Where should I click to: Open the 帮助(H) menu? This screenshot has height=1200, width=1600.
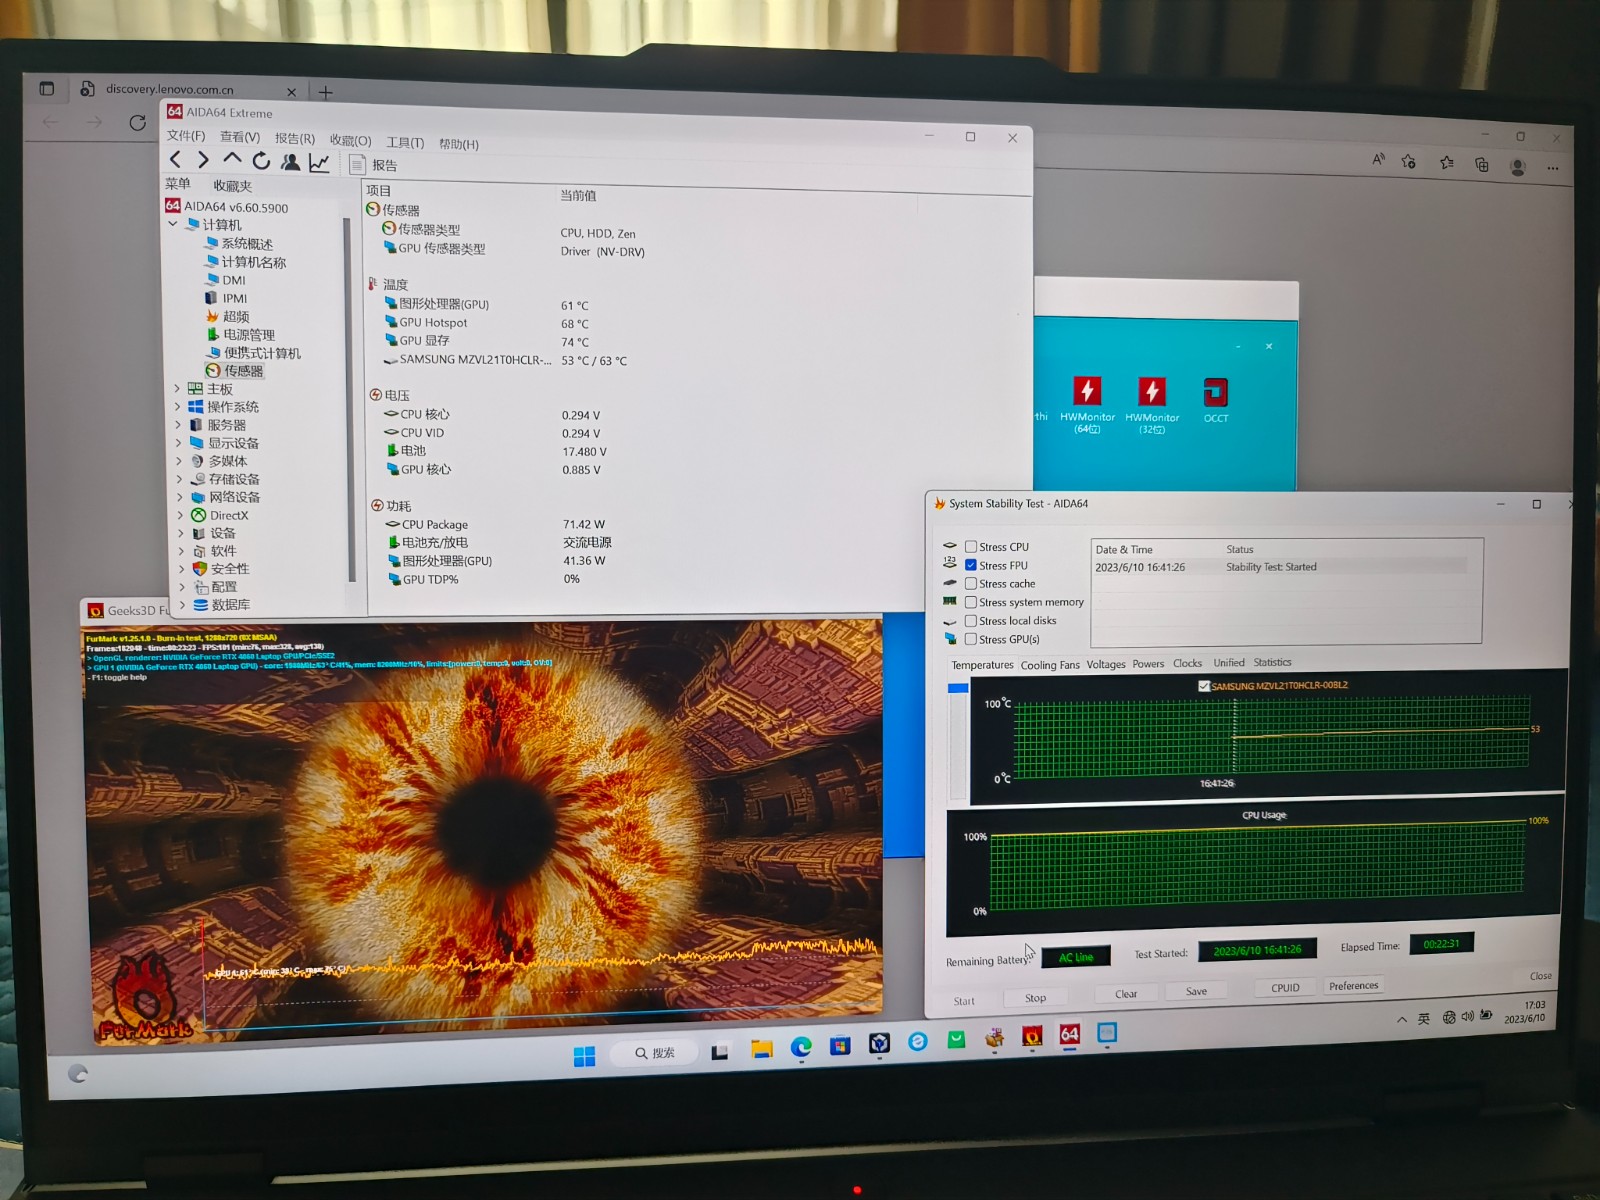coord(459,144)
